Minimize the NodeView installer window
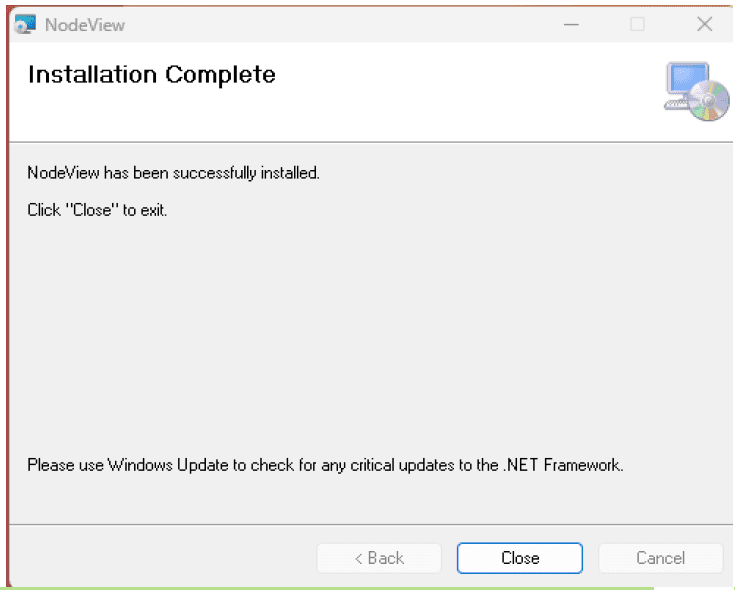The image size is (735, 590). 571,24
